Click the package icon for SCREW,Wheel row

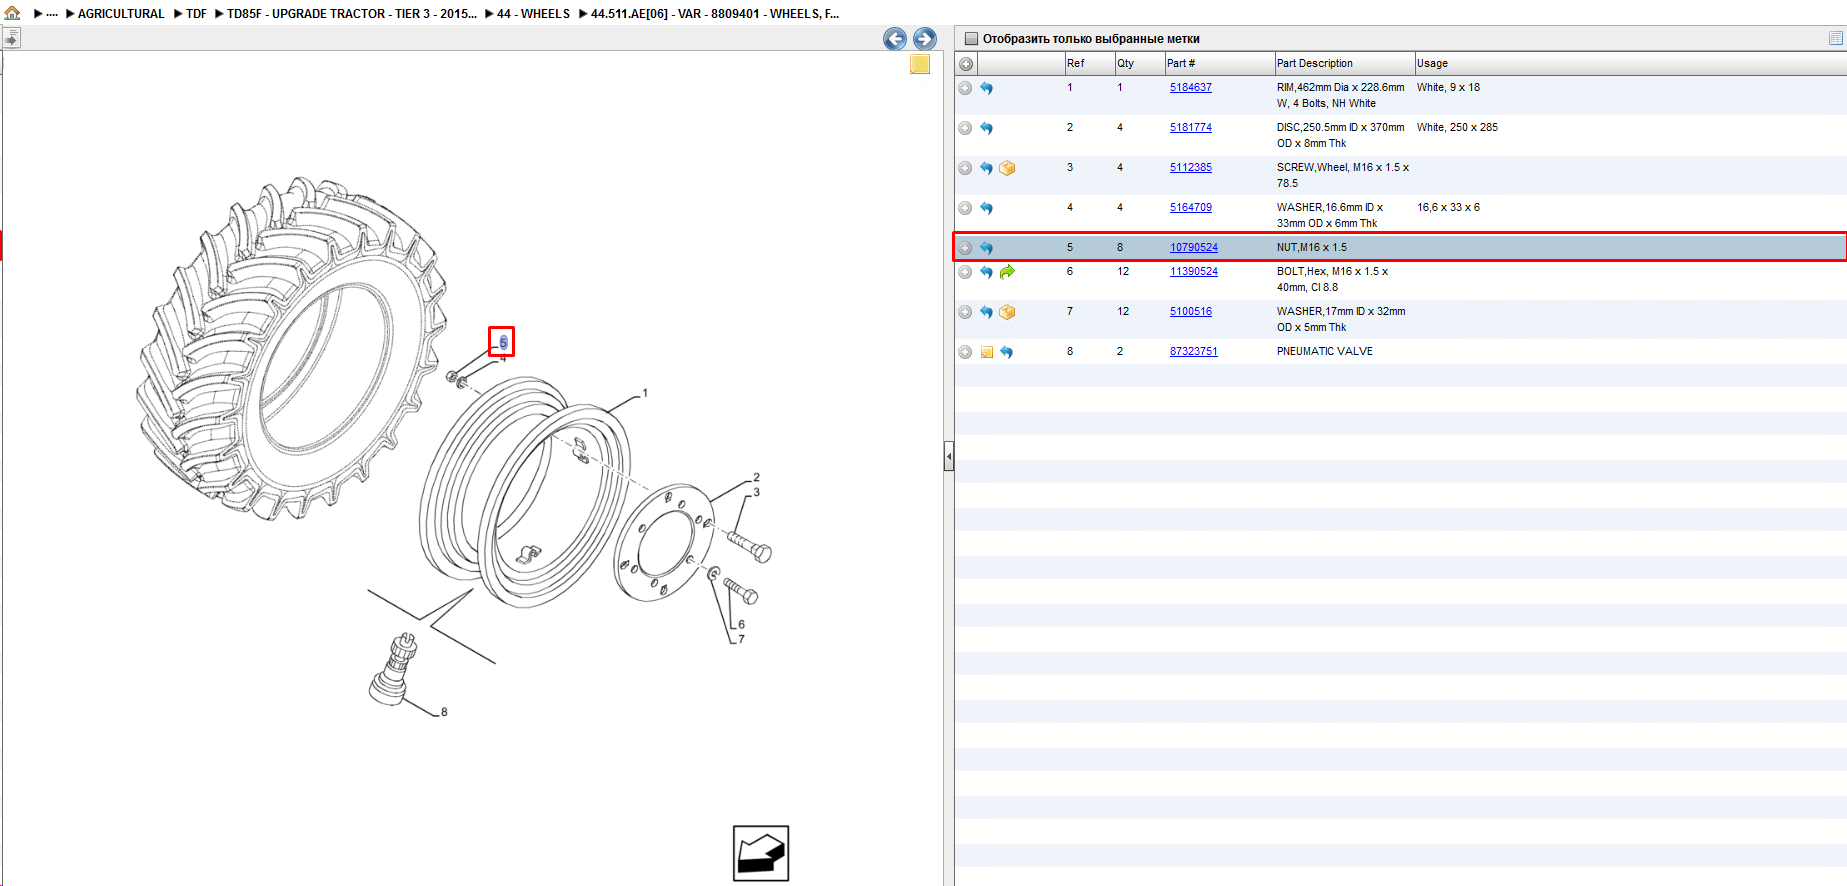point(1007,168)
